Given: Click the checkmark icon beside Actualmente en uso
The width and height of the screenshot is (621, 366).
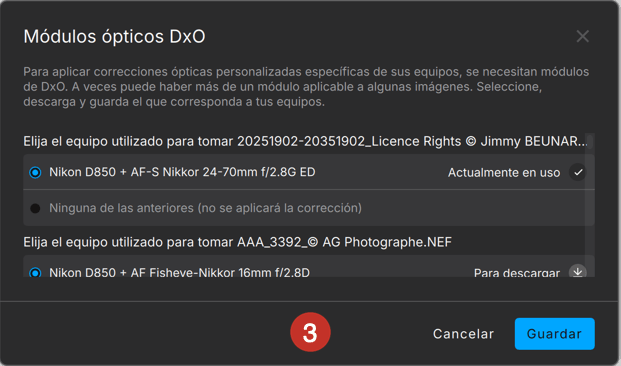Looking at the screenshot, I should click(578, 172).
